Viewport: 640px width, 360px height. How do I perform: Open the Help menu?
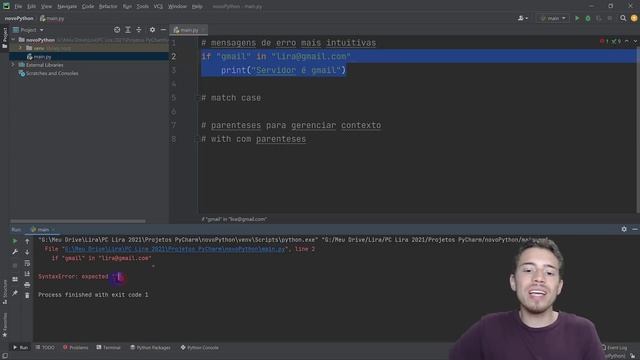(197, 7)
